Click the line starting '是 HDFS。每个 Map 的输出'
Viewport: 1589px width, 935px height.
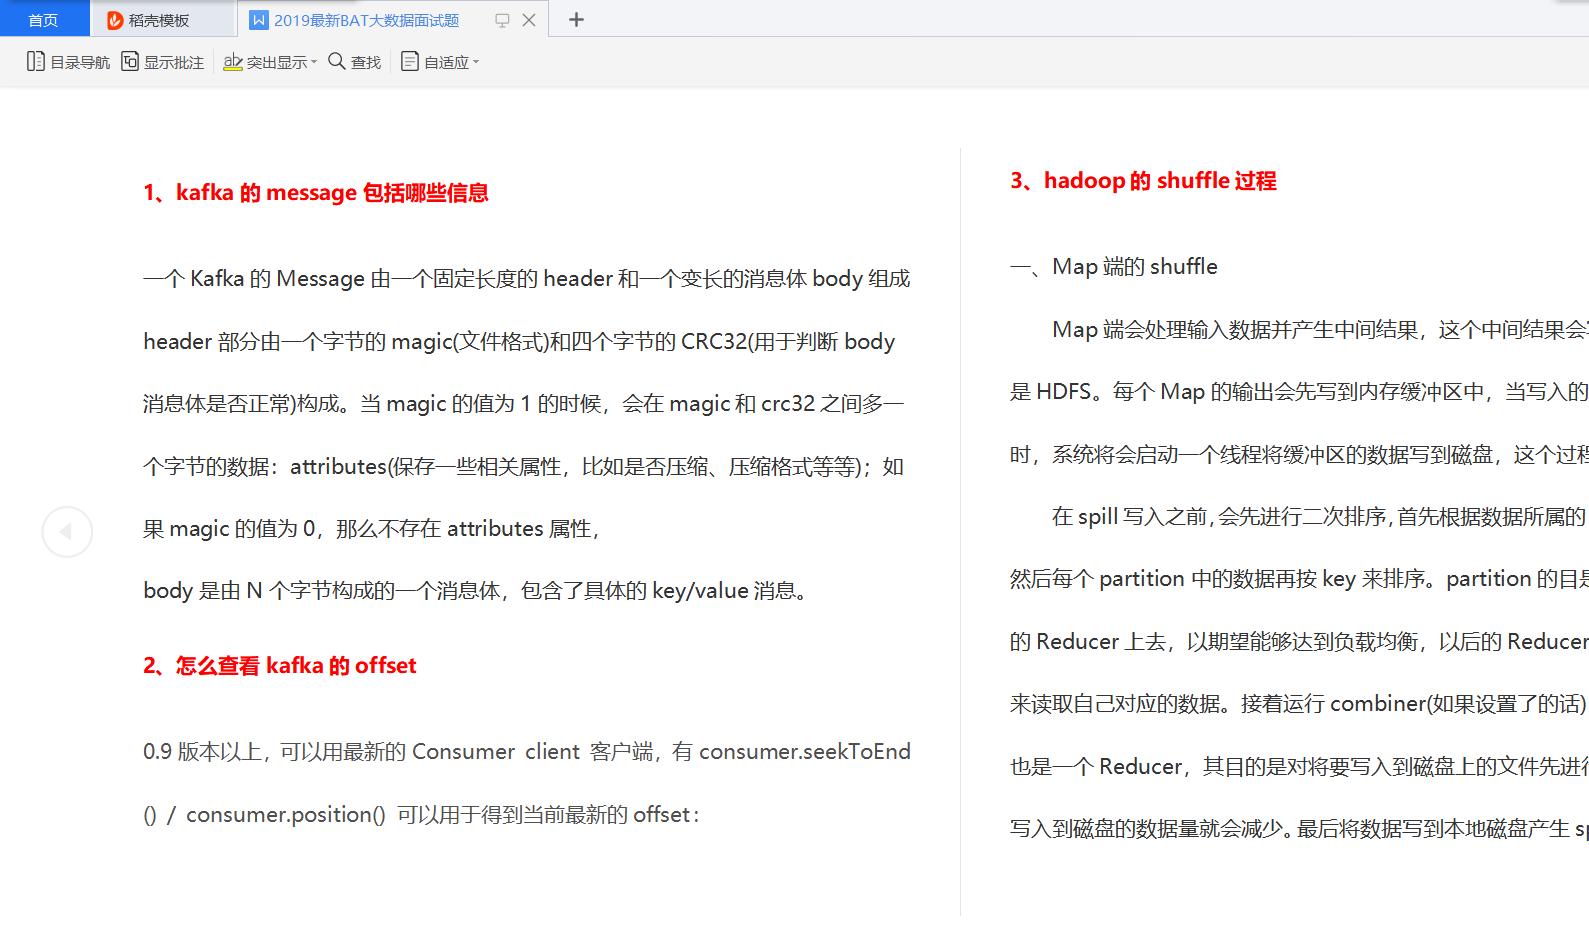(1299, 392)
